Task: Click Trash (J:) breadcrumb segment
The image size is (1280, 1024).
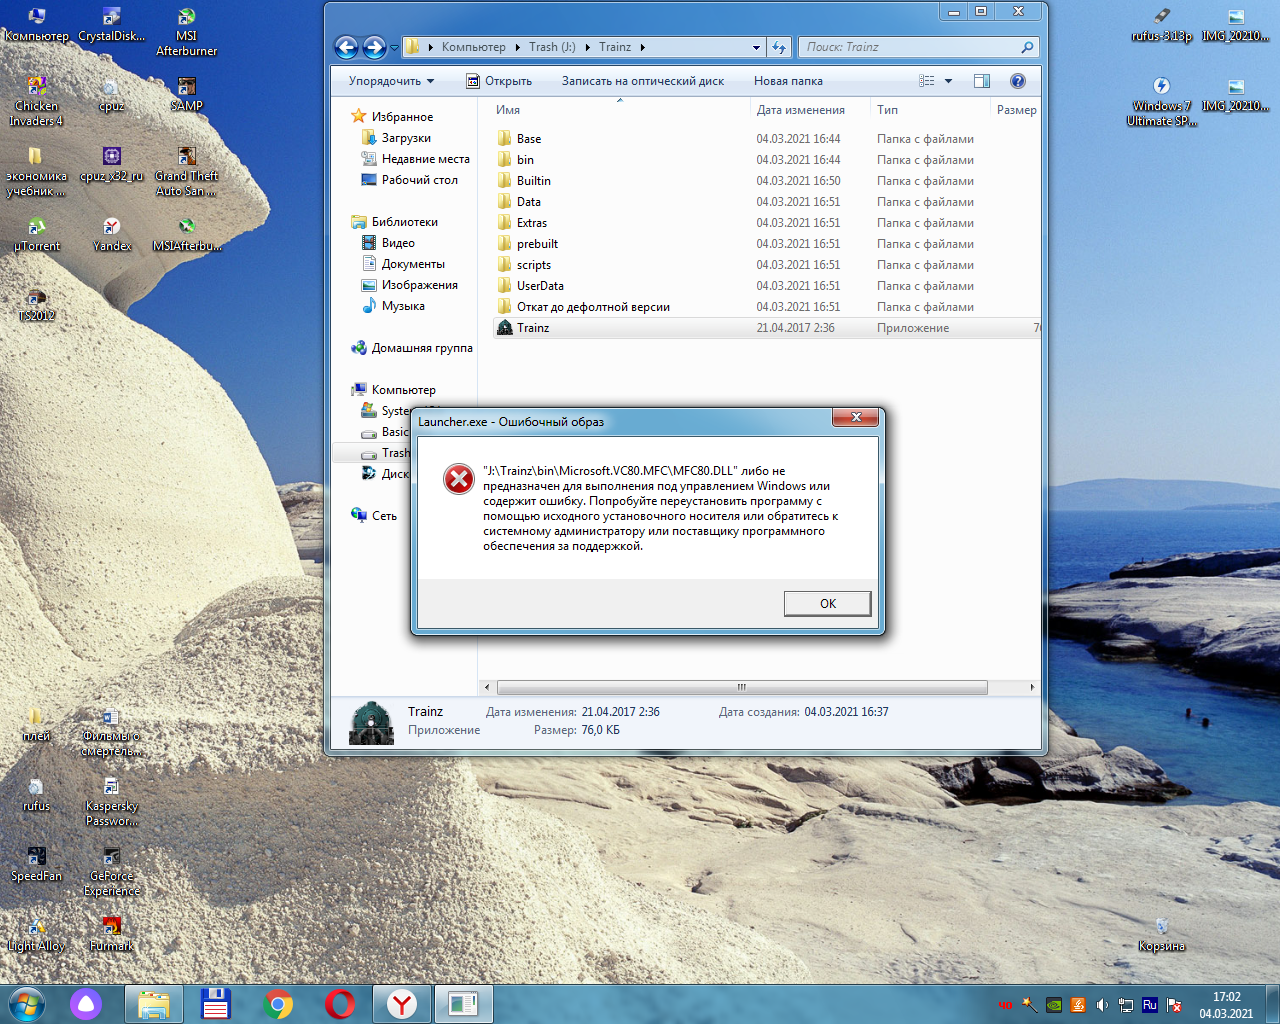Action: (552, 47)
